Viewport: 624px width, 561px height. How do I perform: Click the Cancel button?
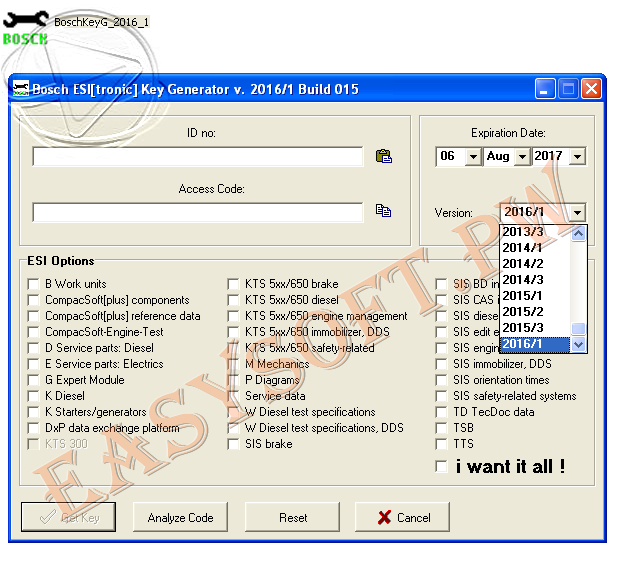(402, 517)
